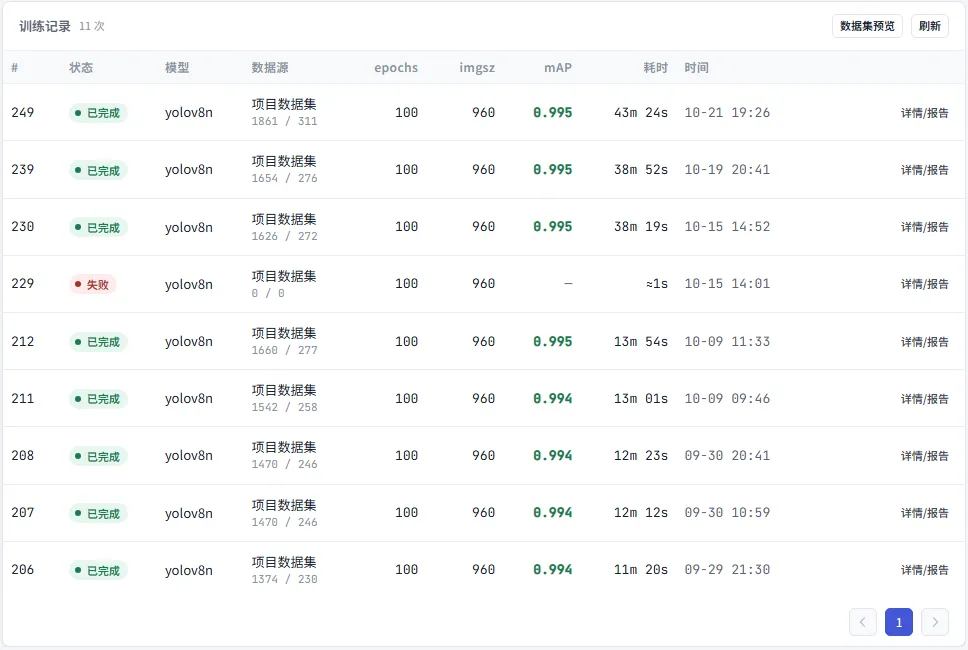Click the 训练记录 title
The height and width of the screenshot is (650, 968).
click(x=44, y=26)
